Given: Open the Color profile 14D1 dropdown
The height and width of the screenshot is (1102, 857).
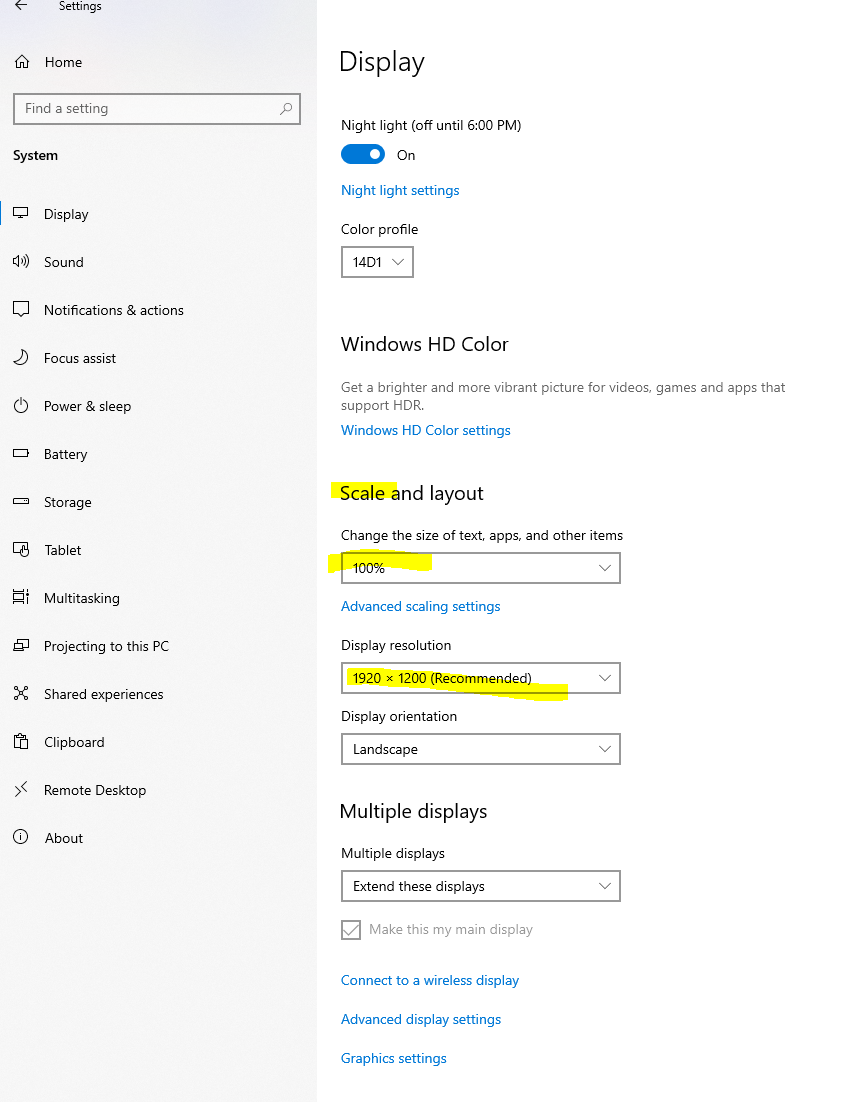Looking at the screenshot, I should click(x=377, y=262).
